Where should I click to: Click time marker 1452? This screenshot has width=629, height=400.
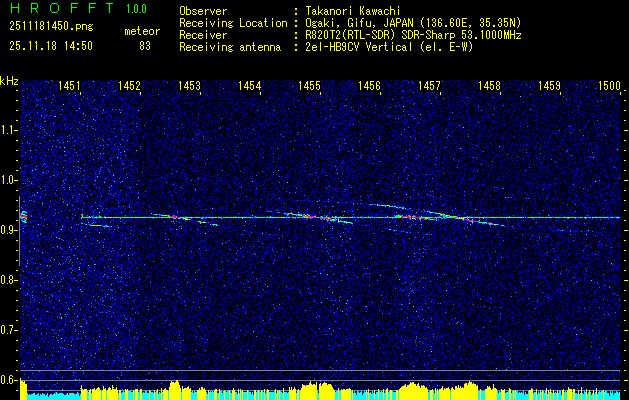[x=129, y=85]
